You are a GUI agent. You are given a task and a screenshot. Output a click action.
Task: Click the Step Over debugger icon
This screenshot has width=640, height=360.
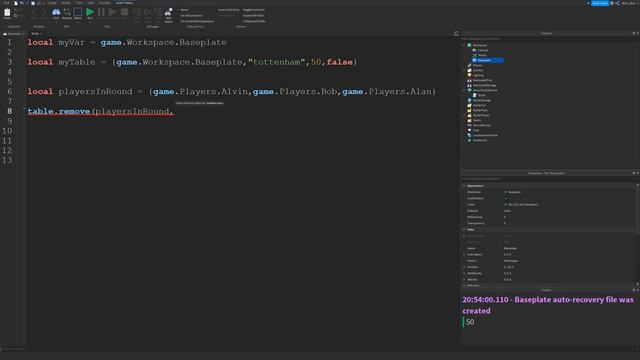(x=147, y=14)
